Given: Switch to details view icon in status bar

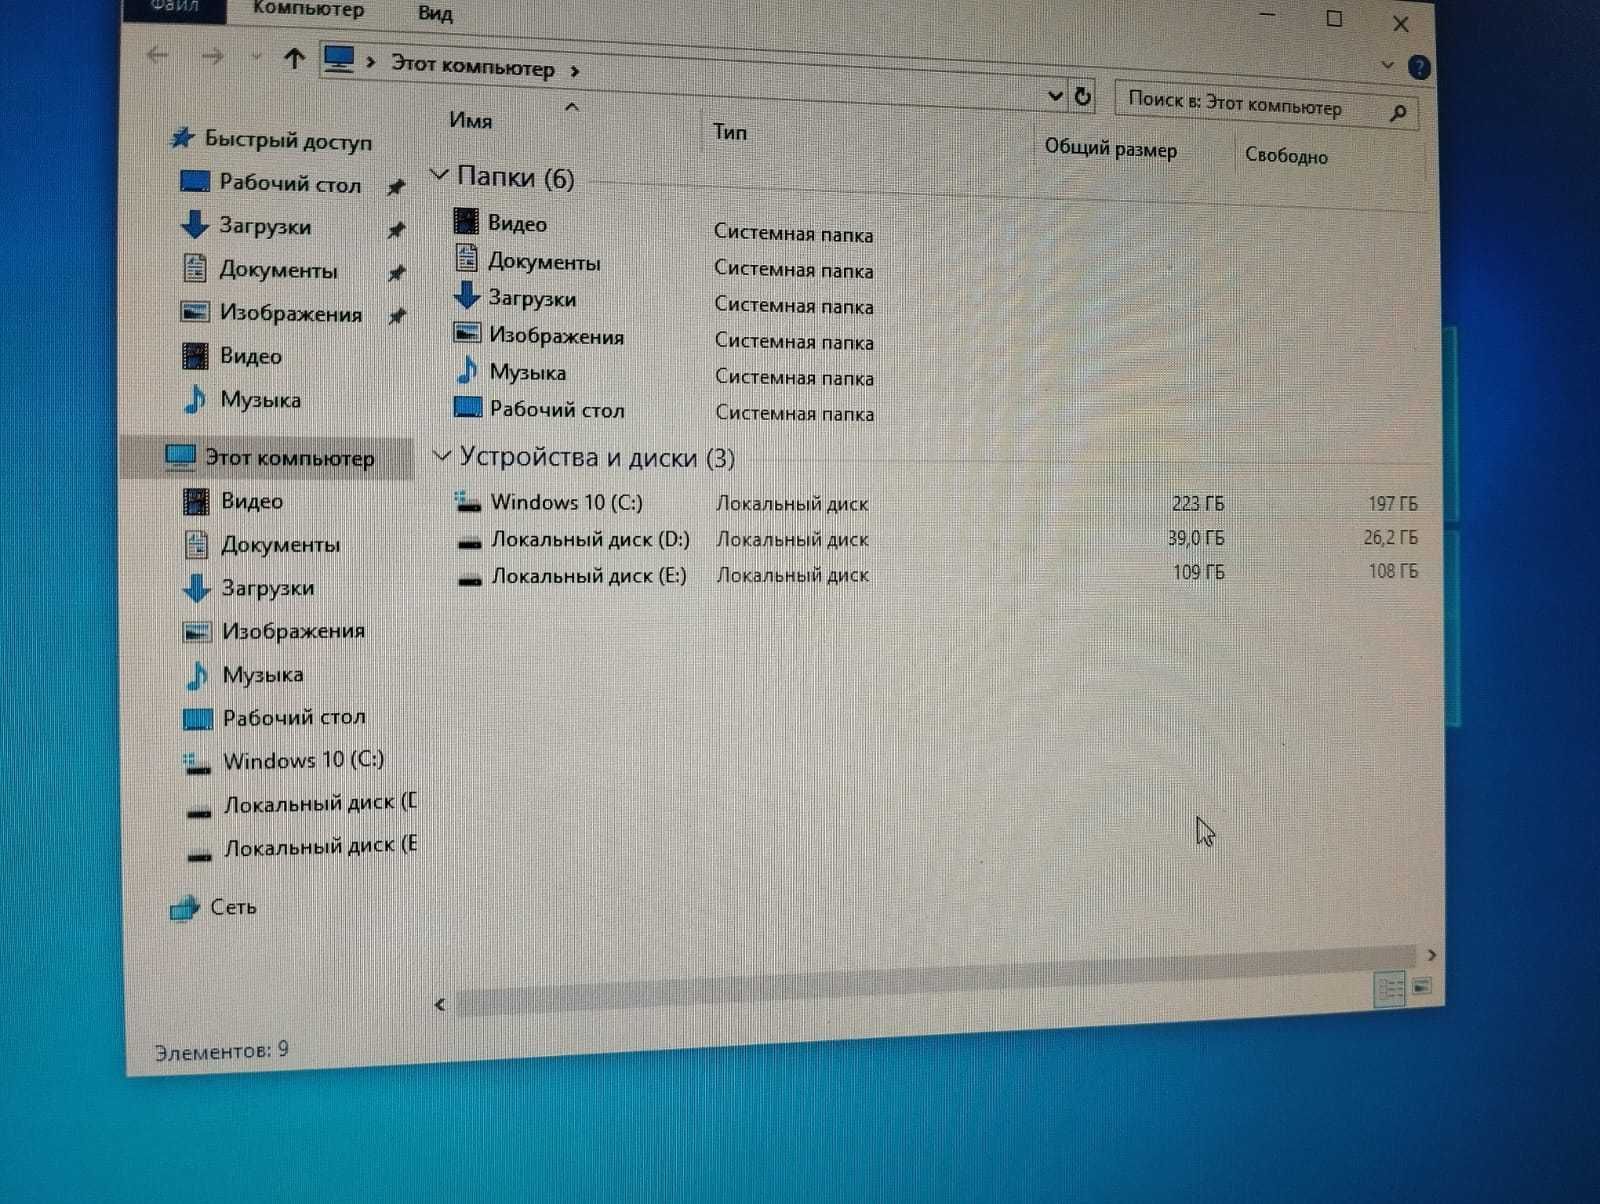Looking at the screenshot, I should pos(1390,990).
